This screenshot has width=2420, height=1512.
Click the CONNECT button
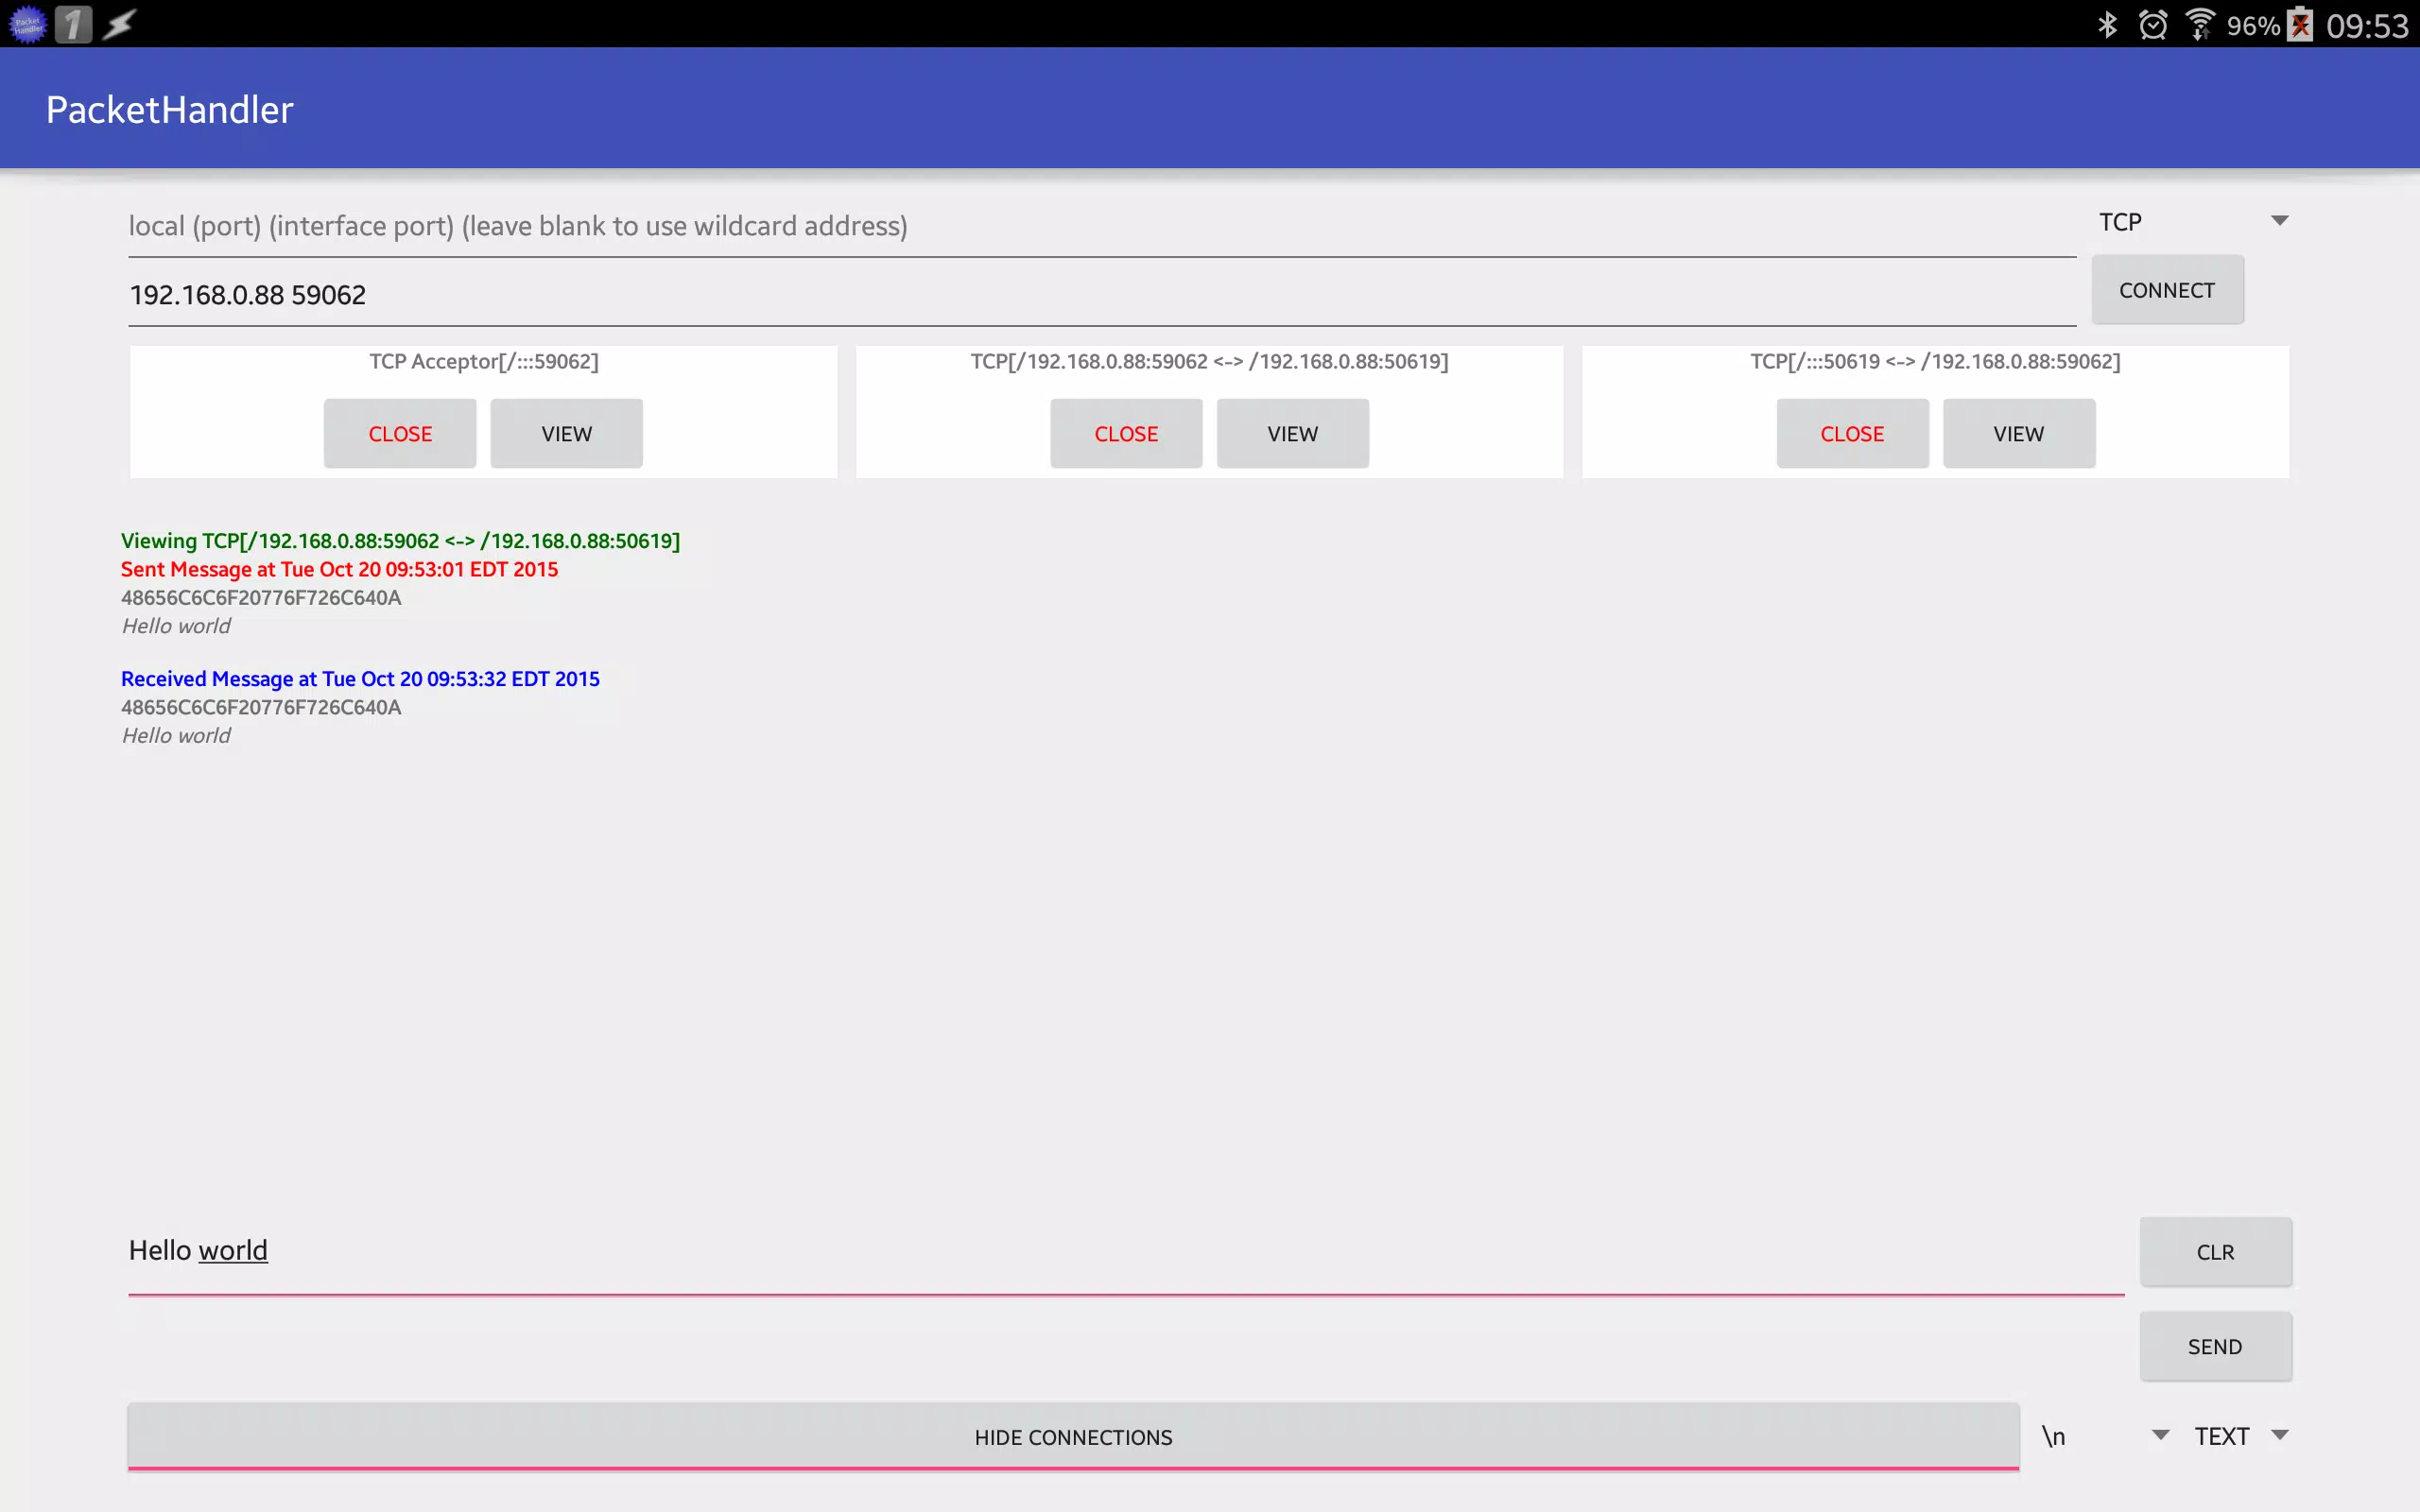2167,290
